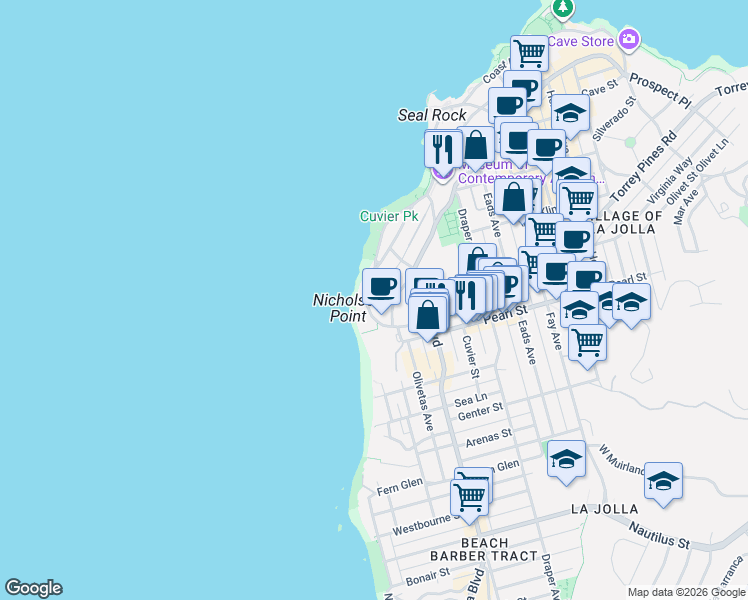Click the Genter St street label
The height and width of the screenshot is (600, 748).
coord(480,411)
